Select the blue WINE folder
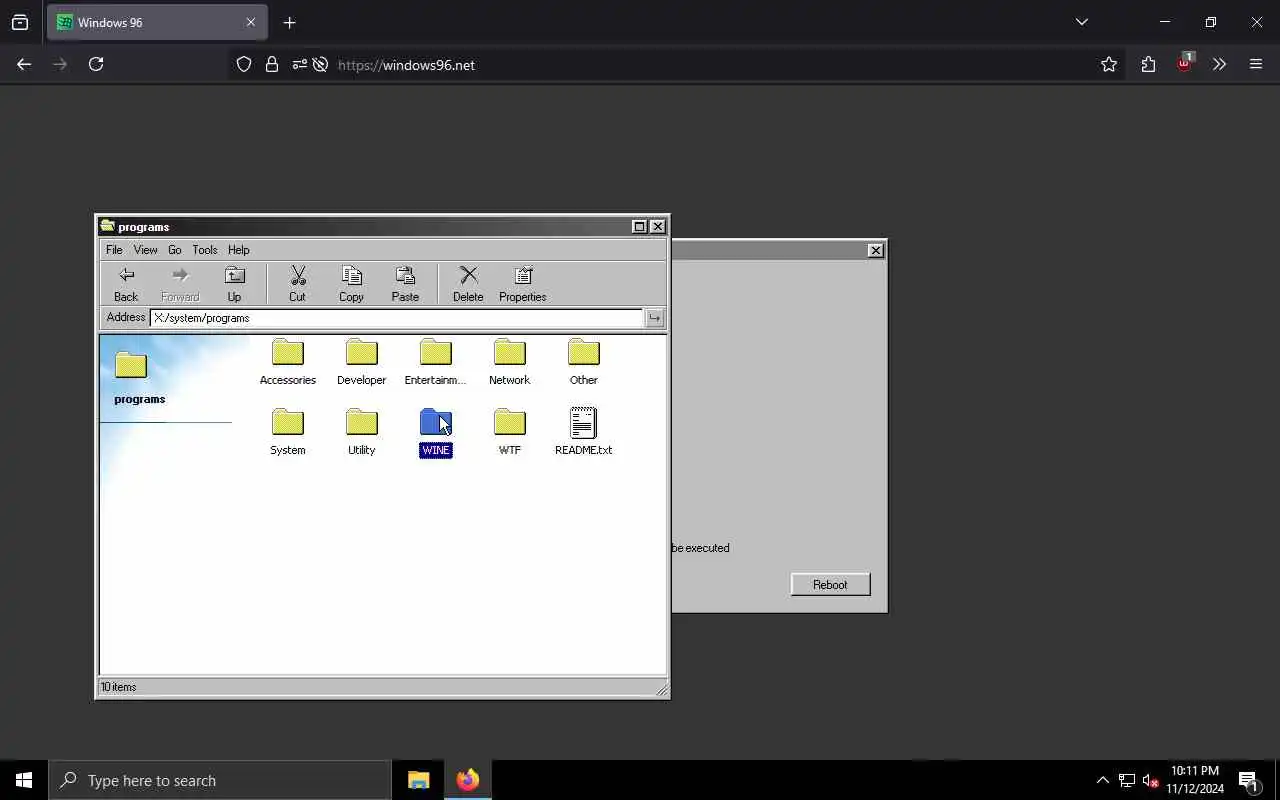Image resolution: width=1280 pixels, height=800 pixels. pos(435,432)
